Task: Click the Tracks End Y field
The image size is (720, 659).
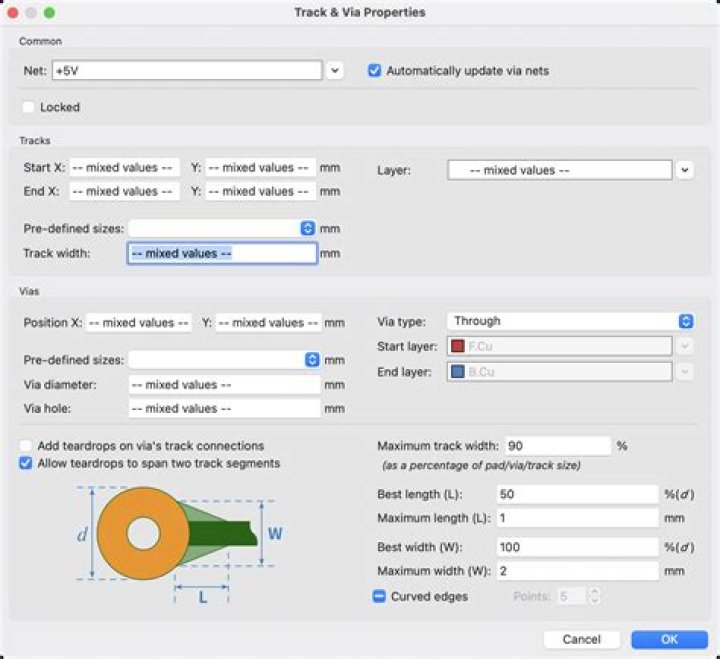Action: pyautogui.click(x=260, y=192)
